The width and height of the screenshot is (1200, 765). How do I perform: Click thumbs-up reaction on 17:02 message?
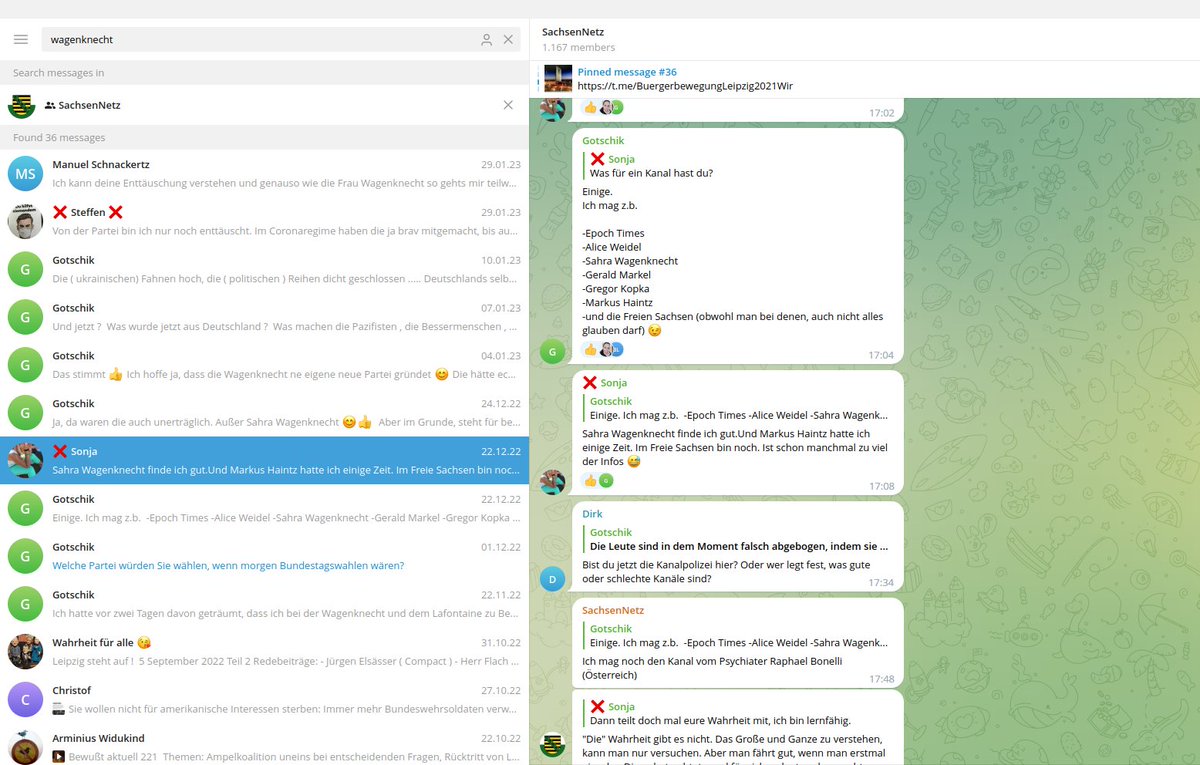(590, 107)
